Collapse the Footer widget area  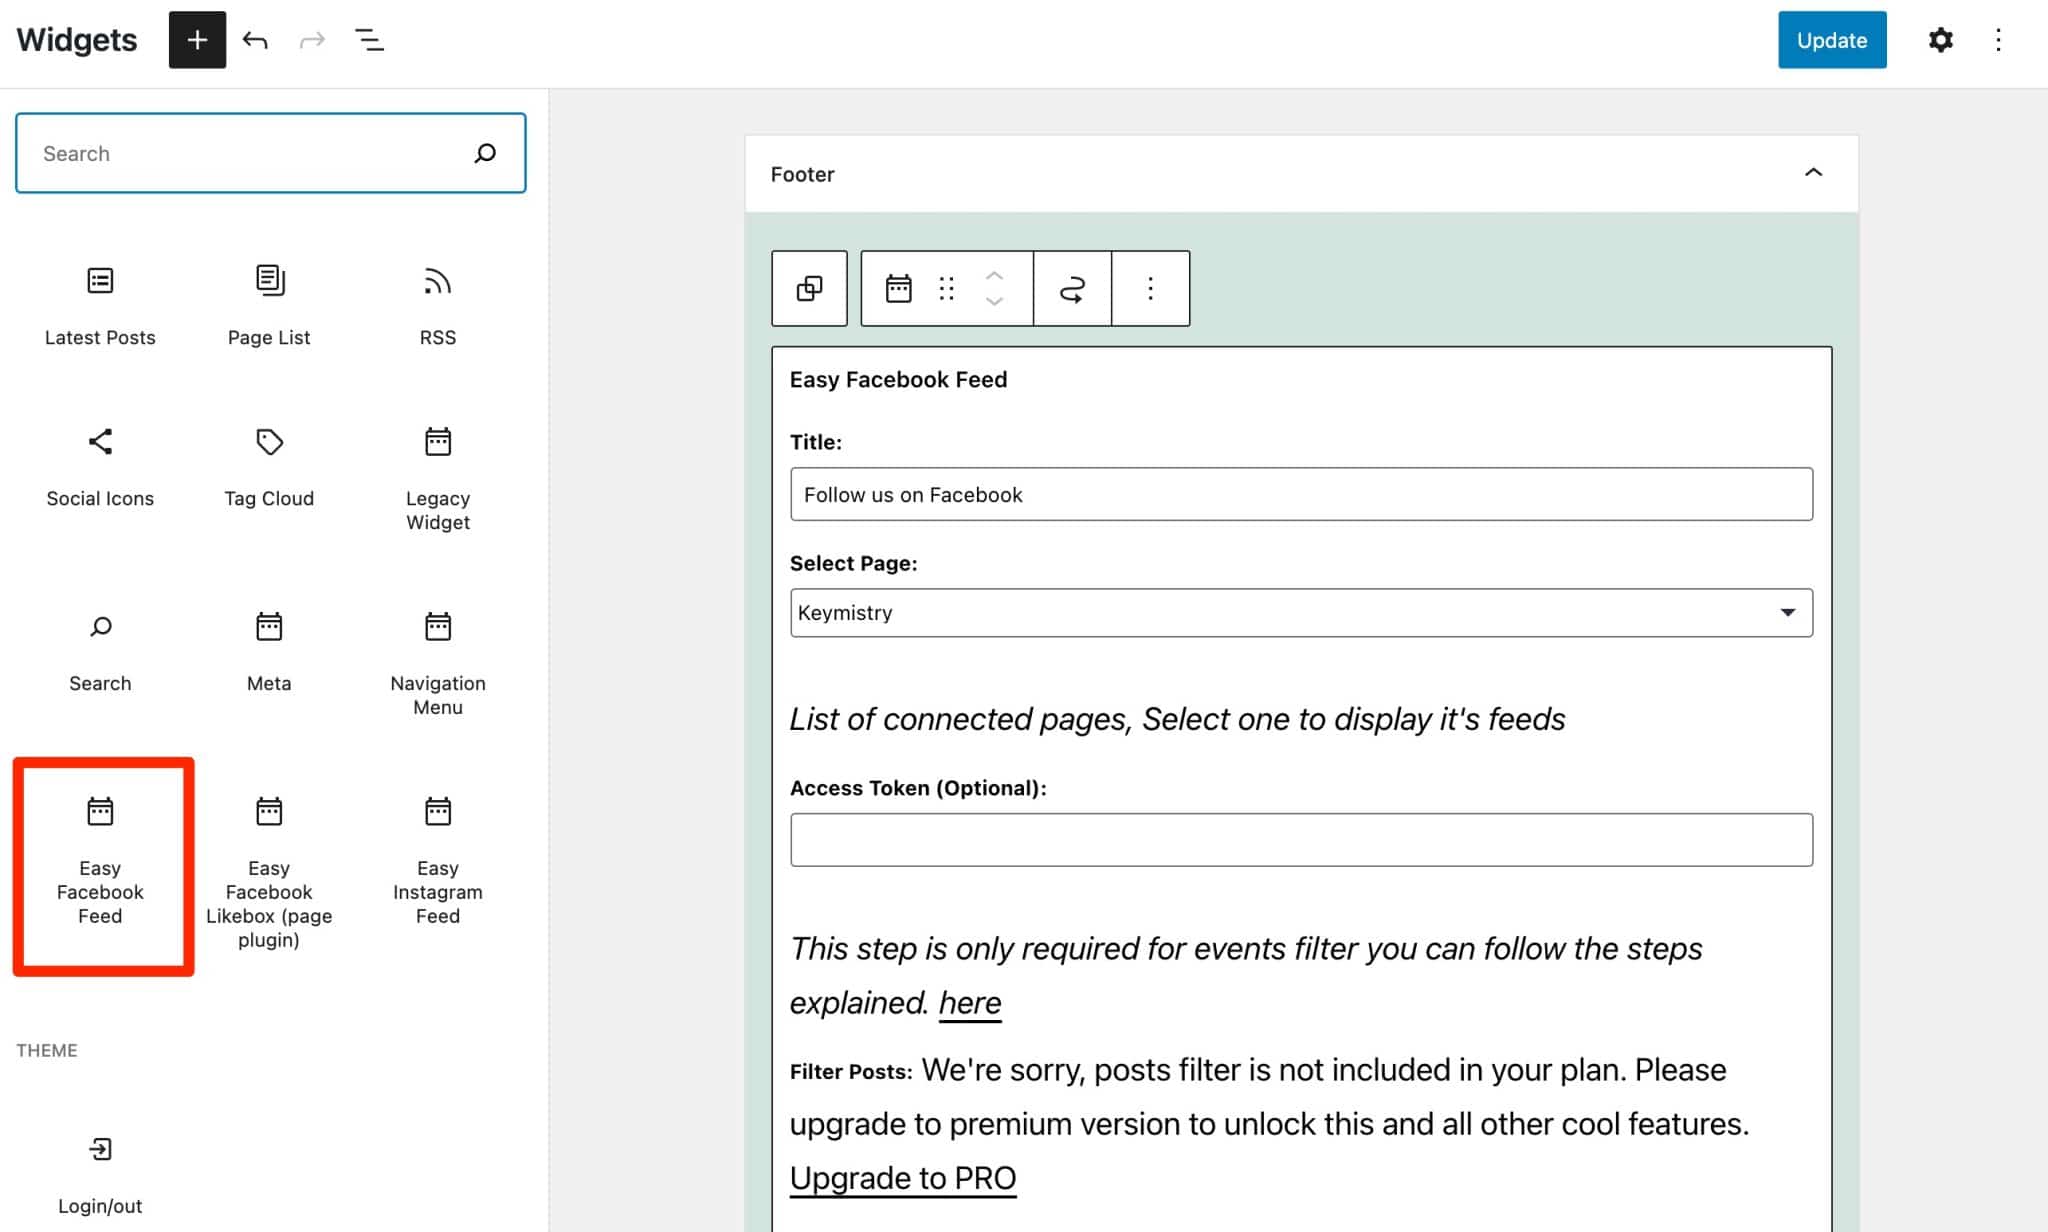point(1813,173)
